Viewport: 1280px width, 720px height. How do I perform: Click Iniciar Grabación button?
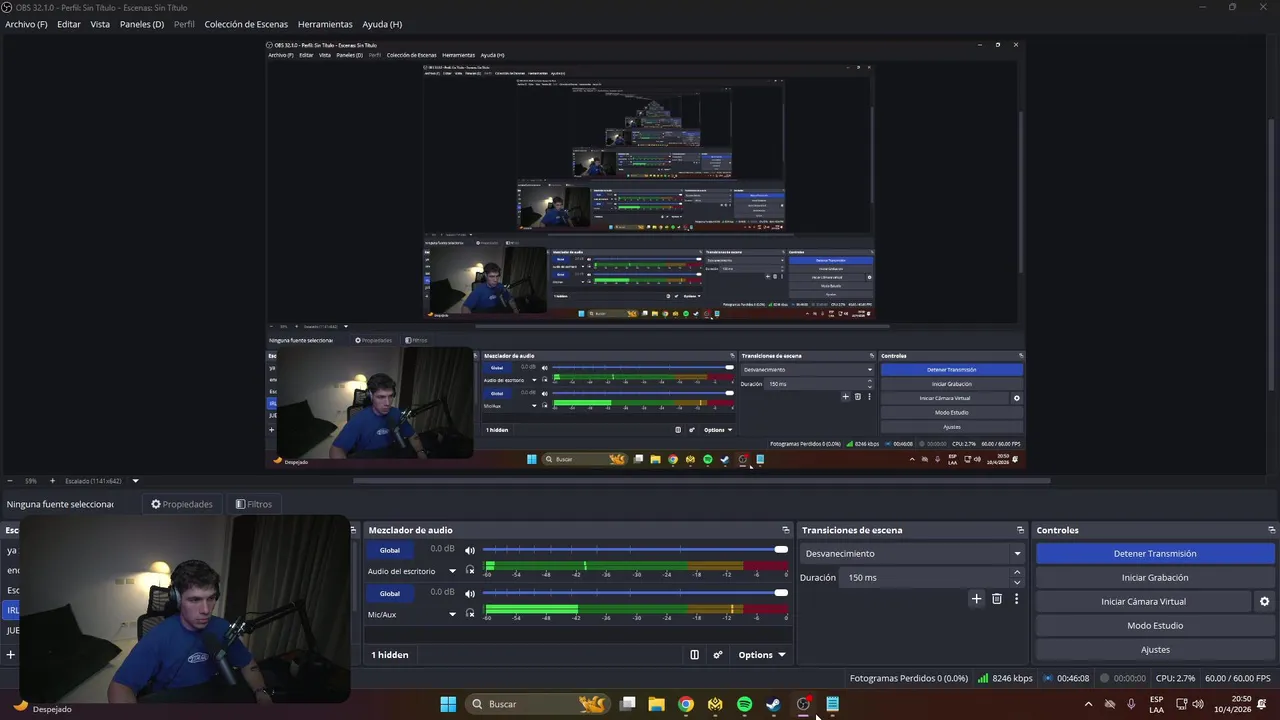pos(1155,578)
